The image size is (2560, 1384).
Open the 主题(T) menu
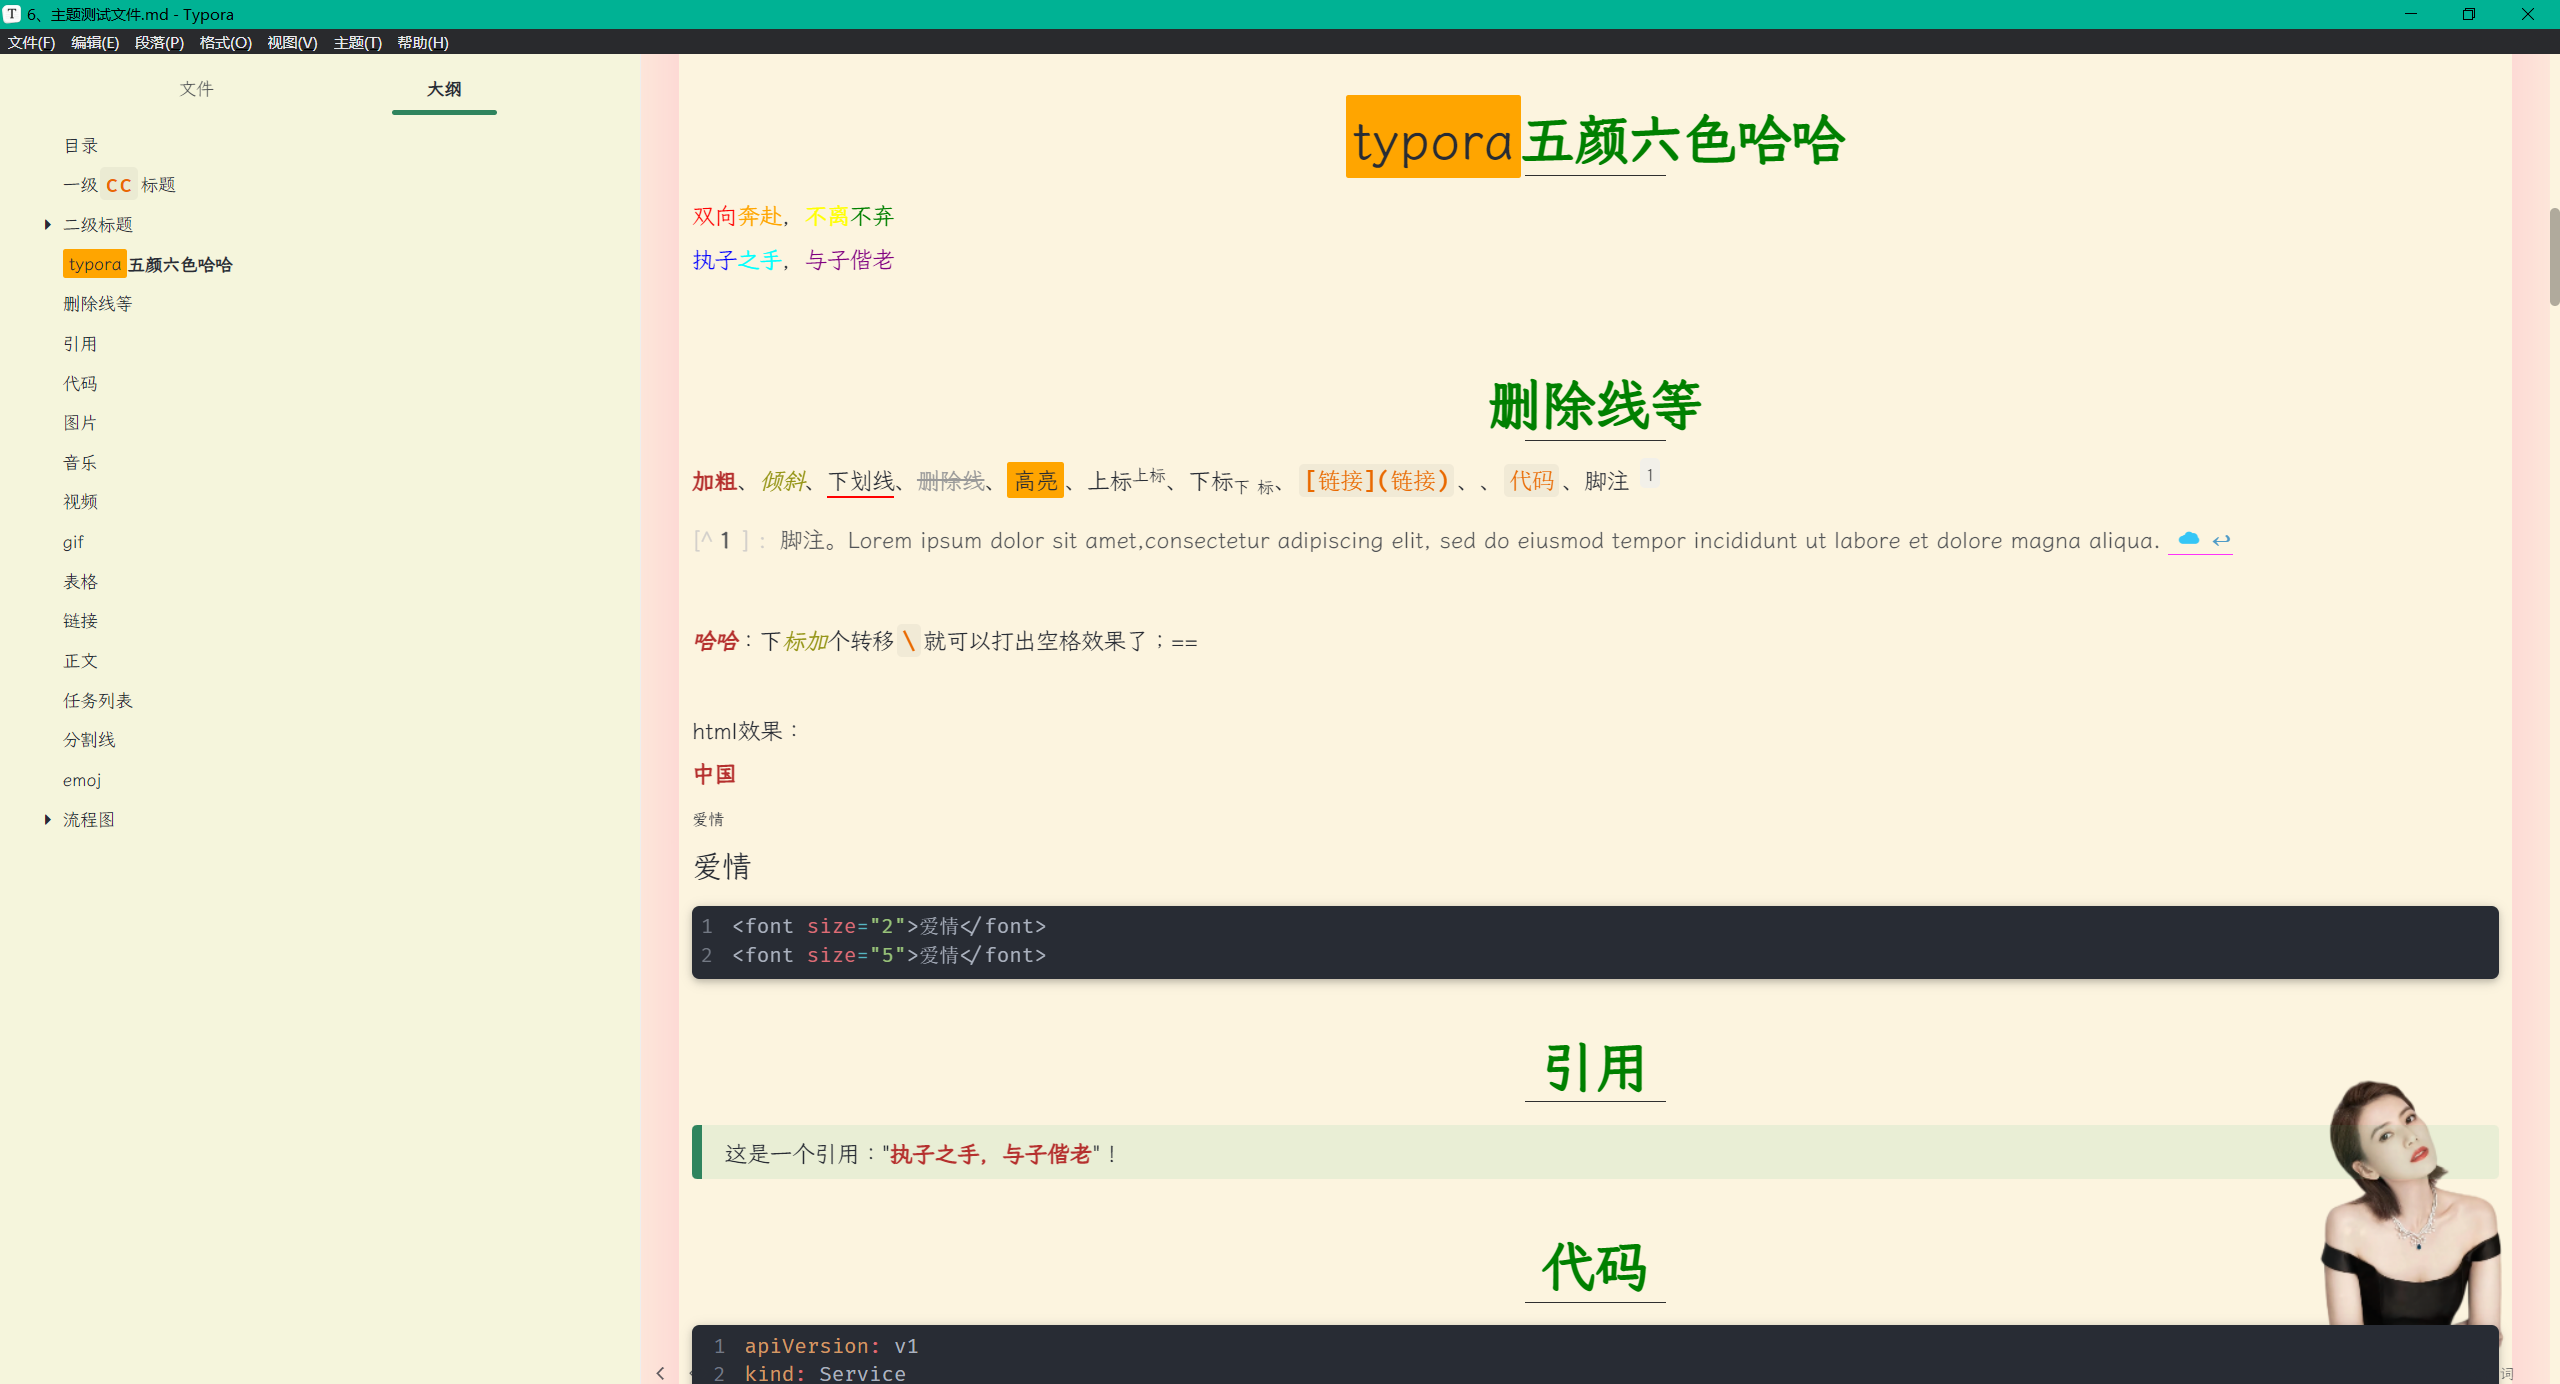coord(357,42)
